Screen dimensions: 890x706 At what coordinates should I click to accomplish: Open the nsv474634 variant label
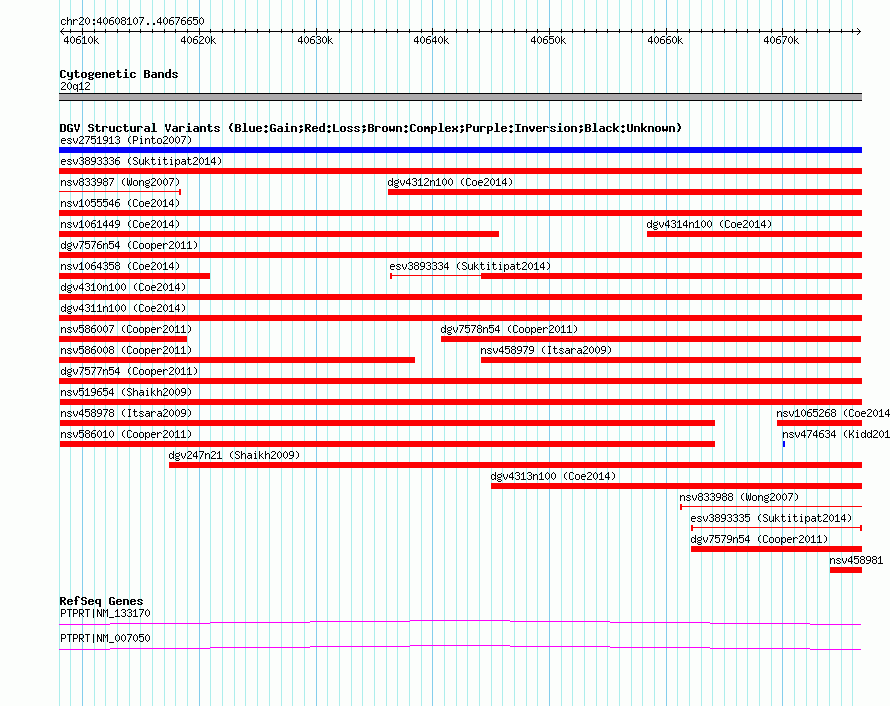[x=836, y=434]
